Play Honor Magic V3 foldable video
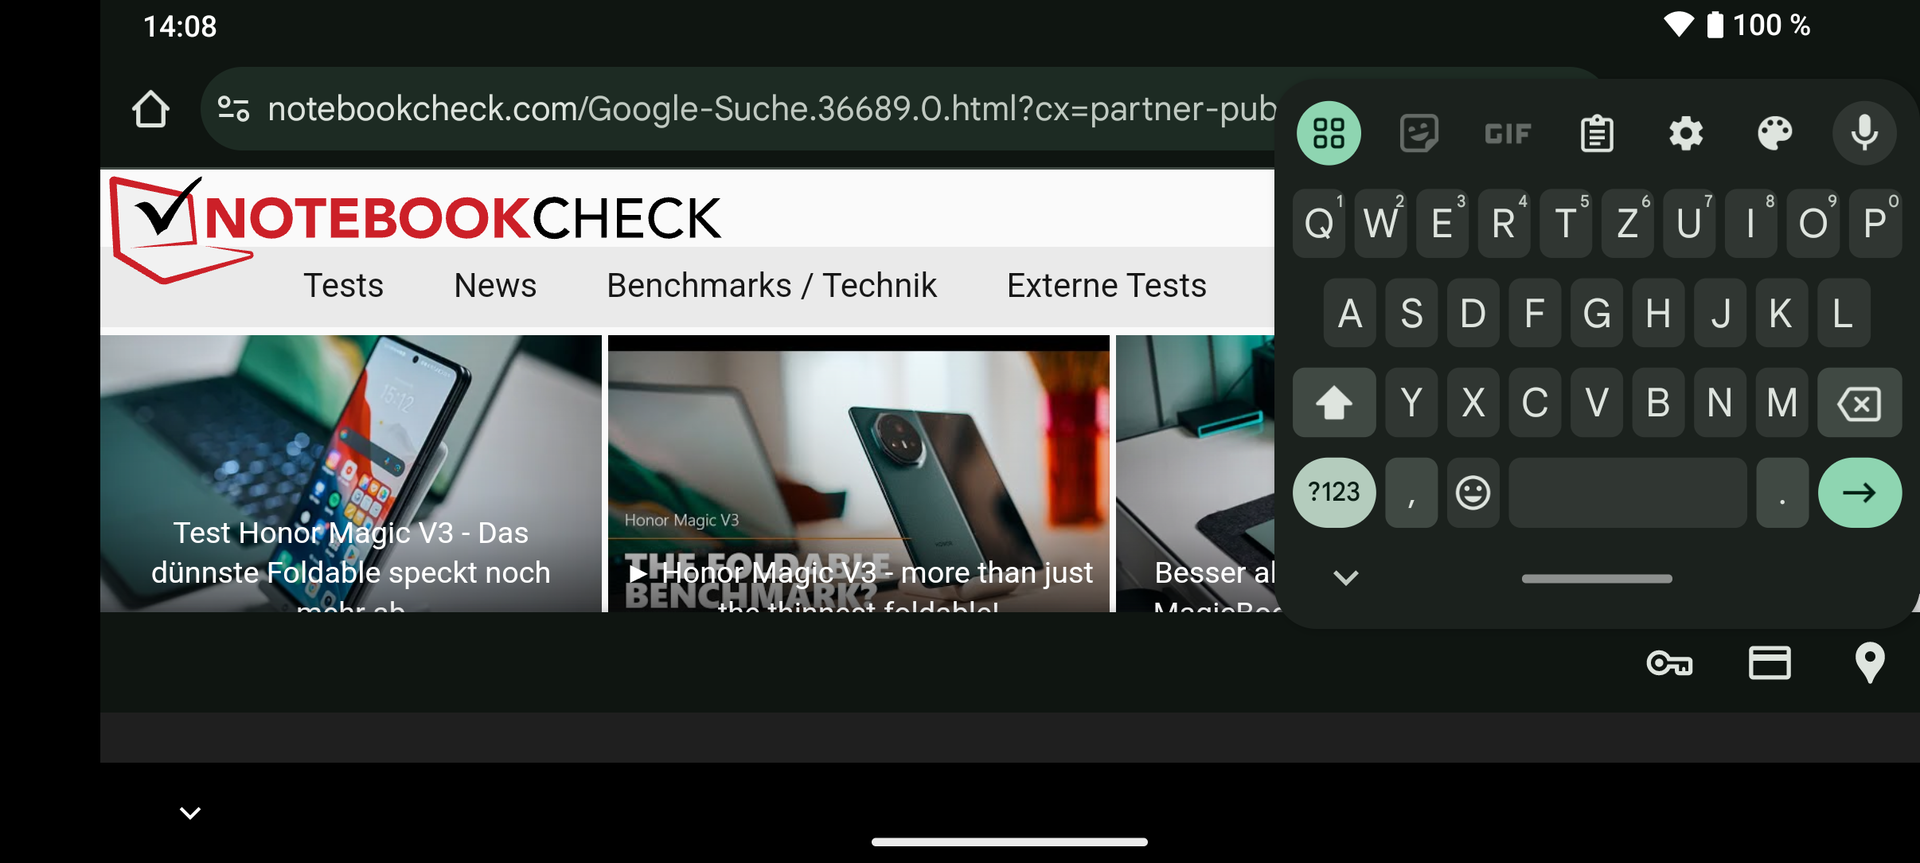1920x863 pixels. pos(859,474)
